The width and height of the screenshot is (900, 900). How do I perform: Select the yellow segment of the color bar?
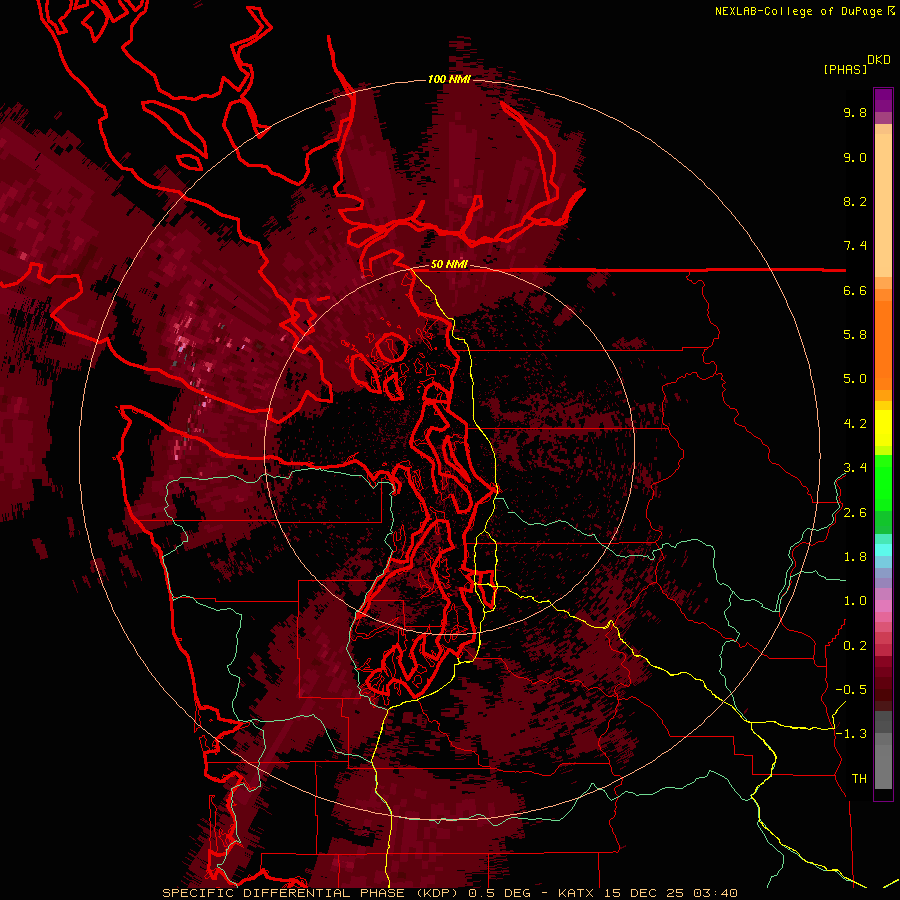(883, 428)
